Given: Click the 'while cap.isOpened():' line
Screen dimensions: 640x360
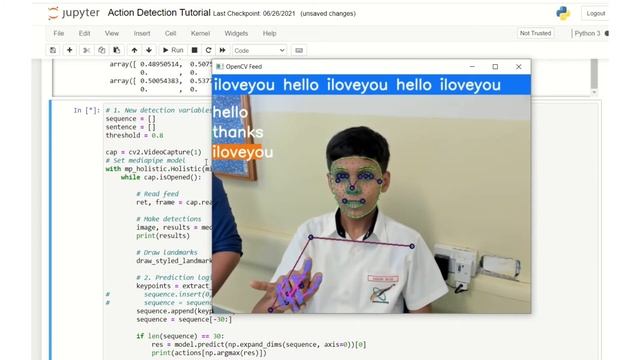Looking at the screenshot, I should [161, 177].
